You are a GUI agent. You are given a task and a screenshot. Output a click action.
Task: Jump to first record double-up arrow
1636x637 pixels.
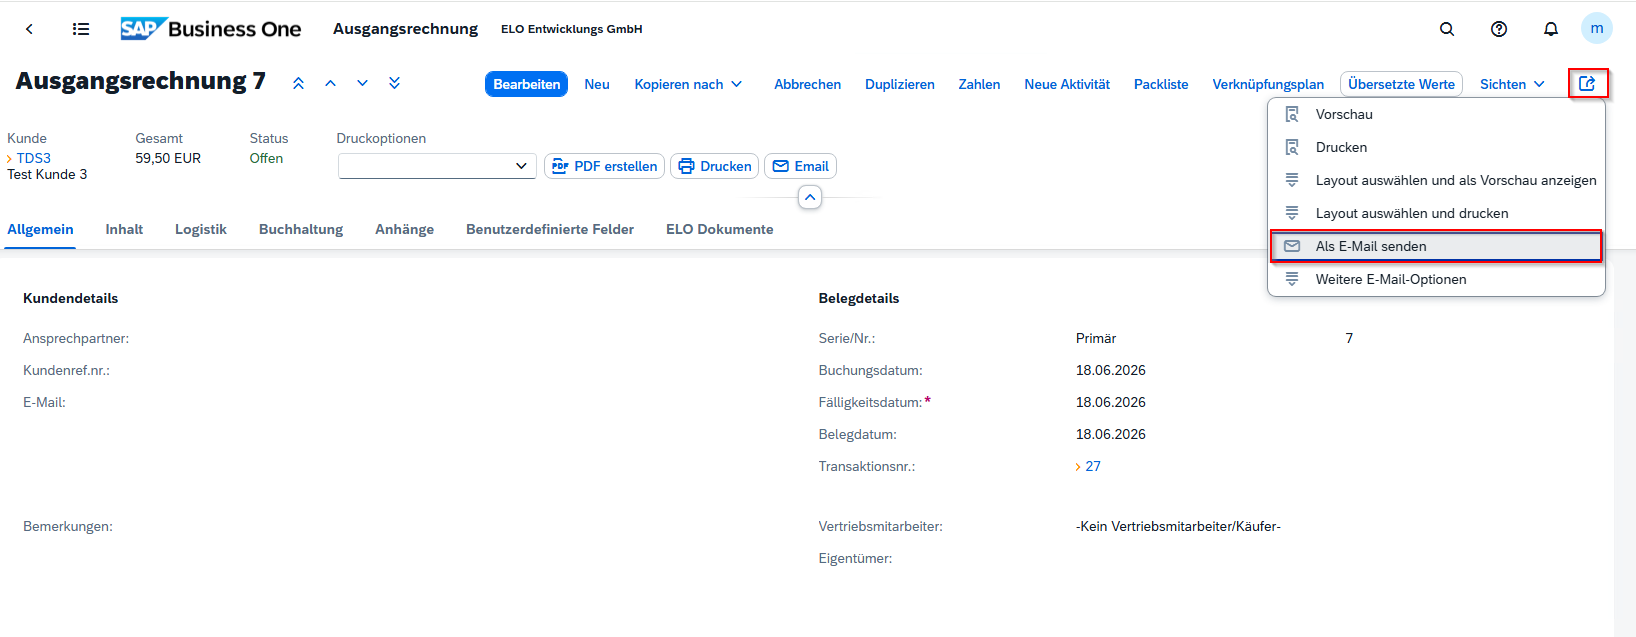298,84
